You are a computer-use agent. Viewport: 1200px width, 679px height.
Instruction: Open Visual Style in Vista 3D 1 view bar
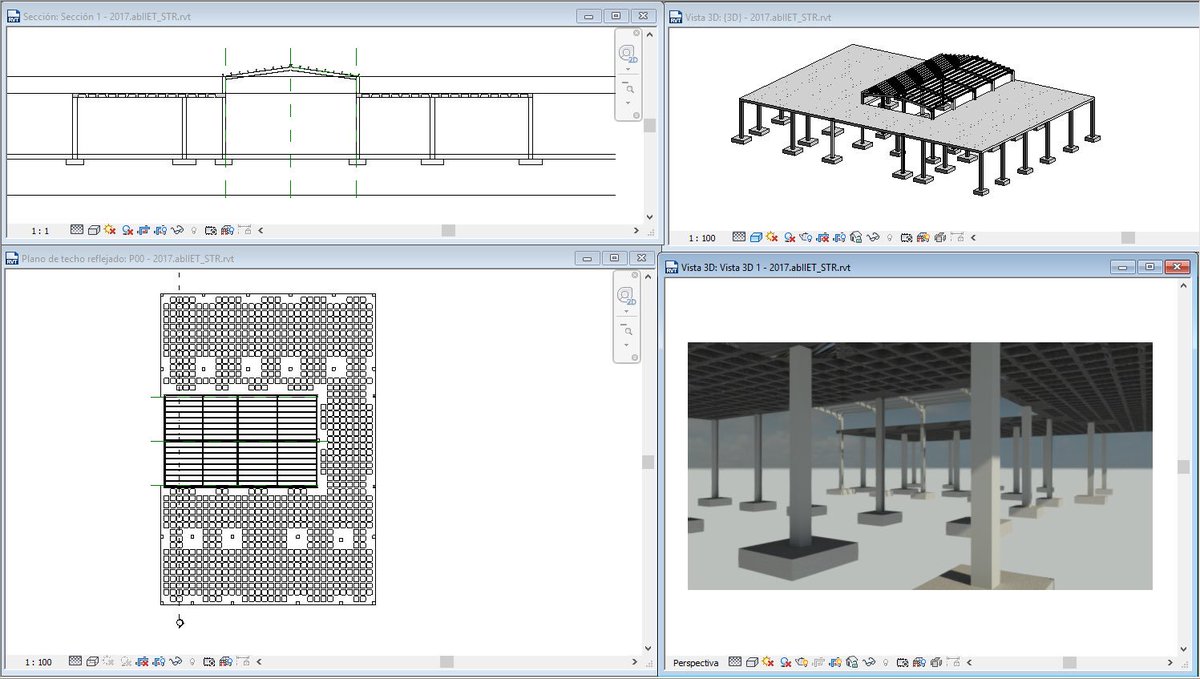pyautogui.click(x=752, y=662)
